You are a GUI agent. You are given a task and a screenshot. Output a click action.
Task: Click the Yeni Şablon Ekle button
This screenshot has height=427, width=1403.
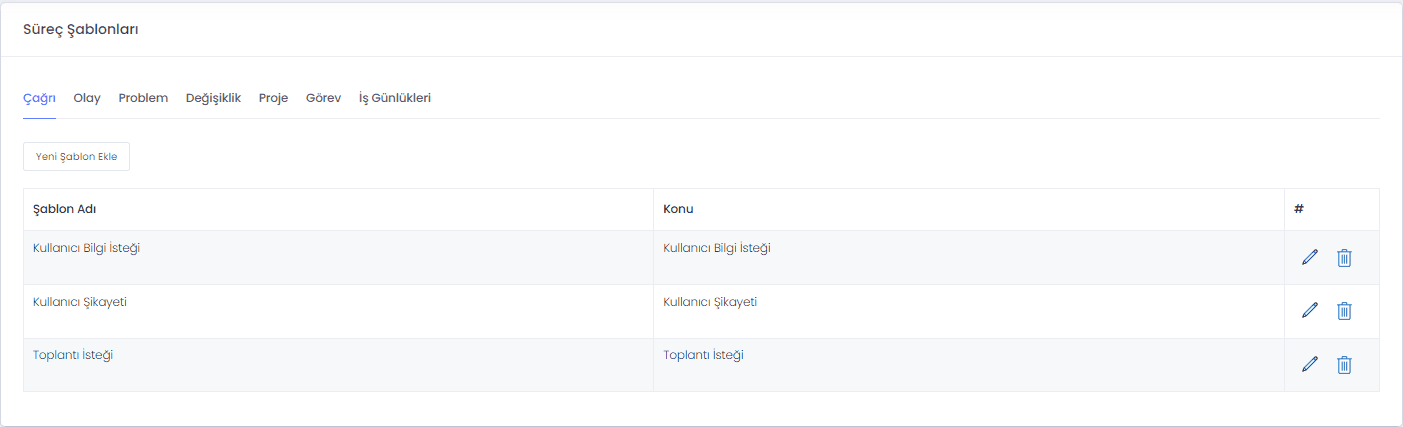click(x=76, y=157)
